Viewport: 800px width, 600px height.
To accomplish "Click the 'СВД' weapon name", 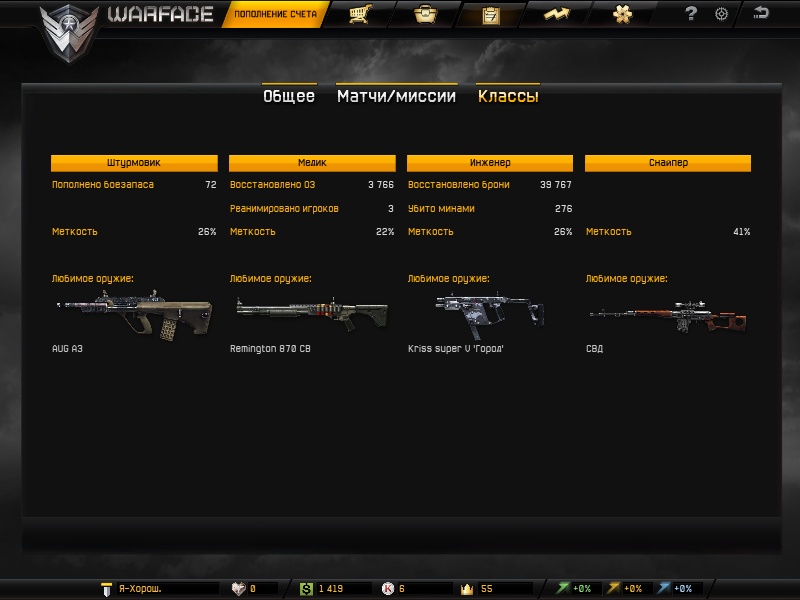I will [594, 349].
